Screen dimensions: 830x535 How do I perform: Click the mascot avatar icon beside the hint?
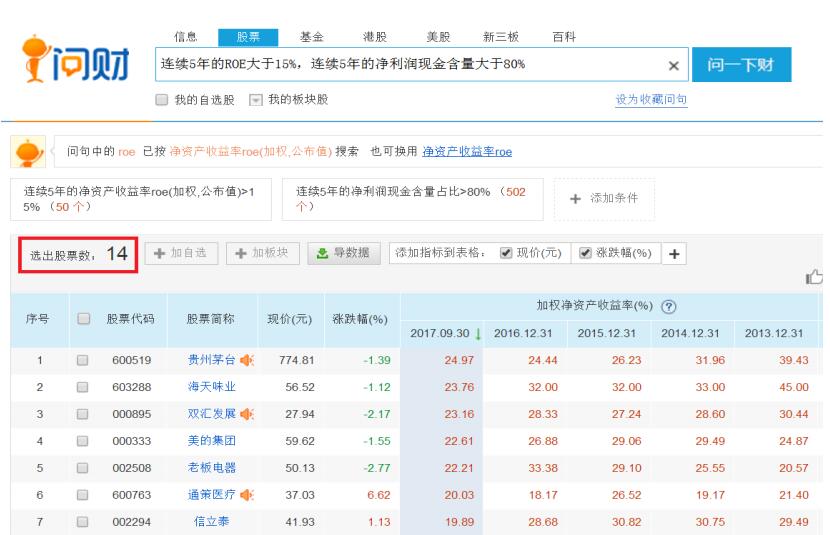(29, 152)
